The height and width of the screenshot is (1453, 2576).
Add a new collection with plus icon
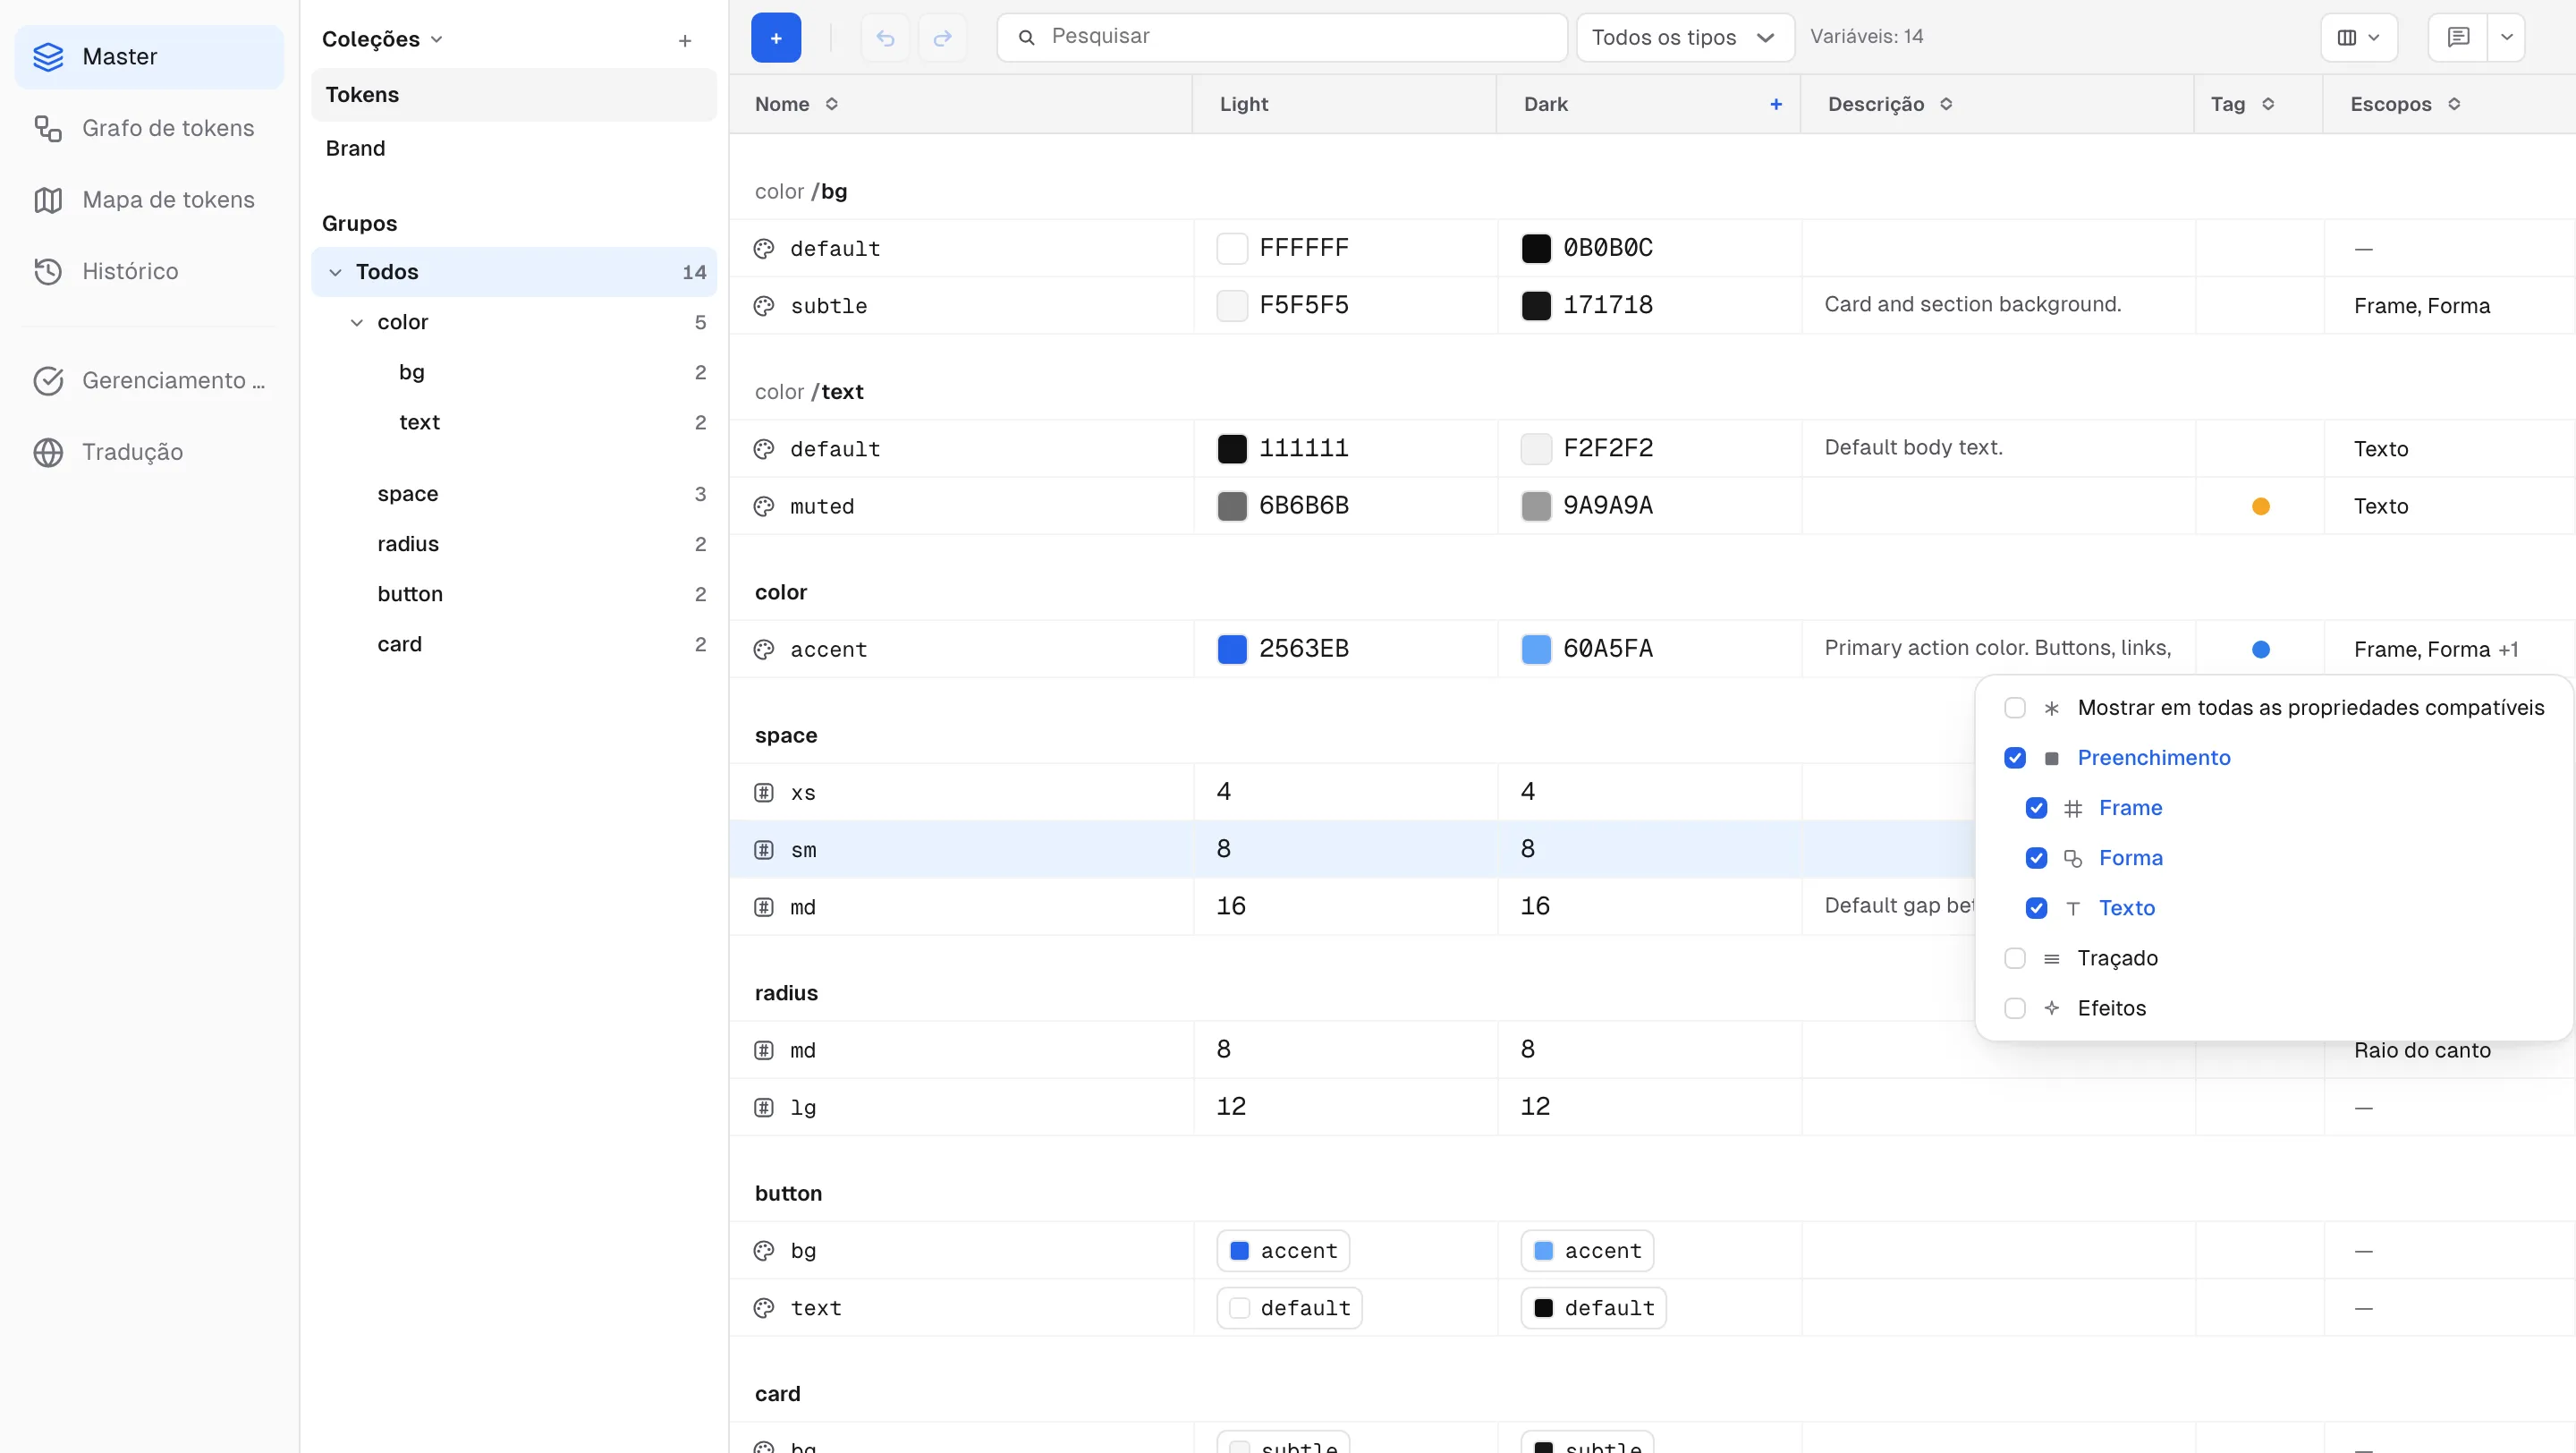point(685,40)
